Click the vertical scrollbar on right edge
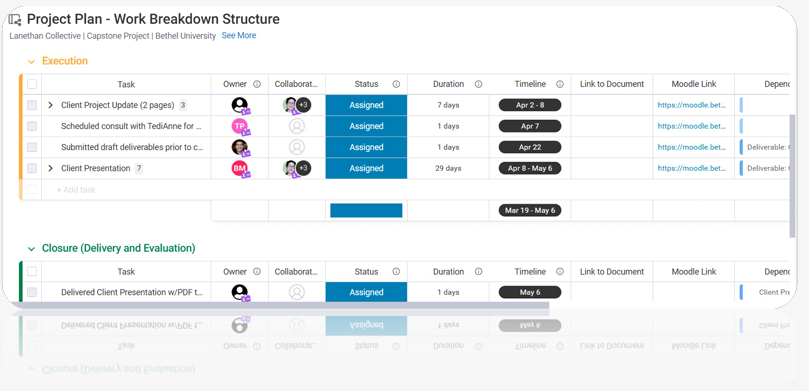Viewport: 809px width, 391px height. (793, 175)
